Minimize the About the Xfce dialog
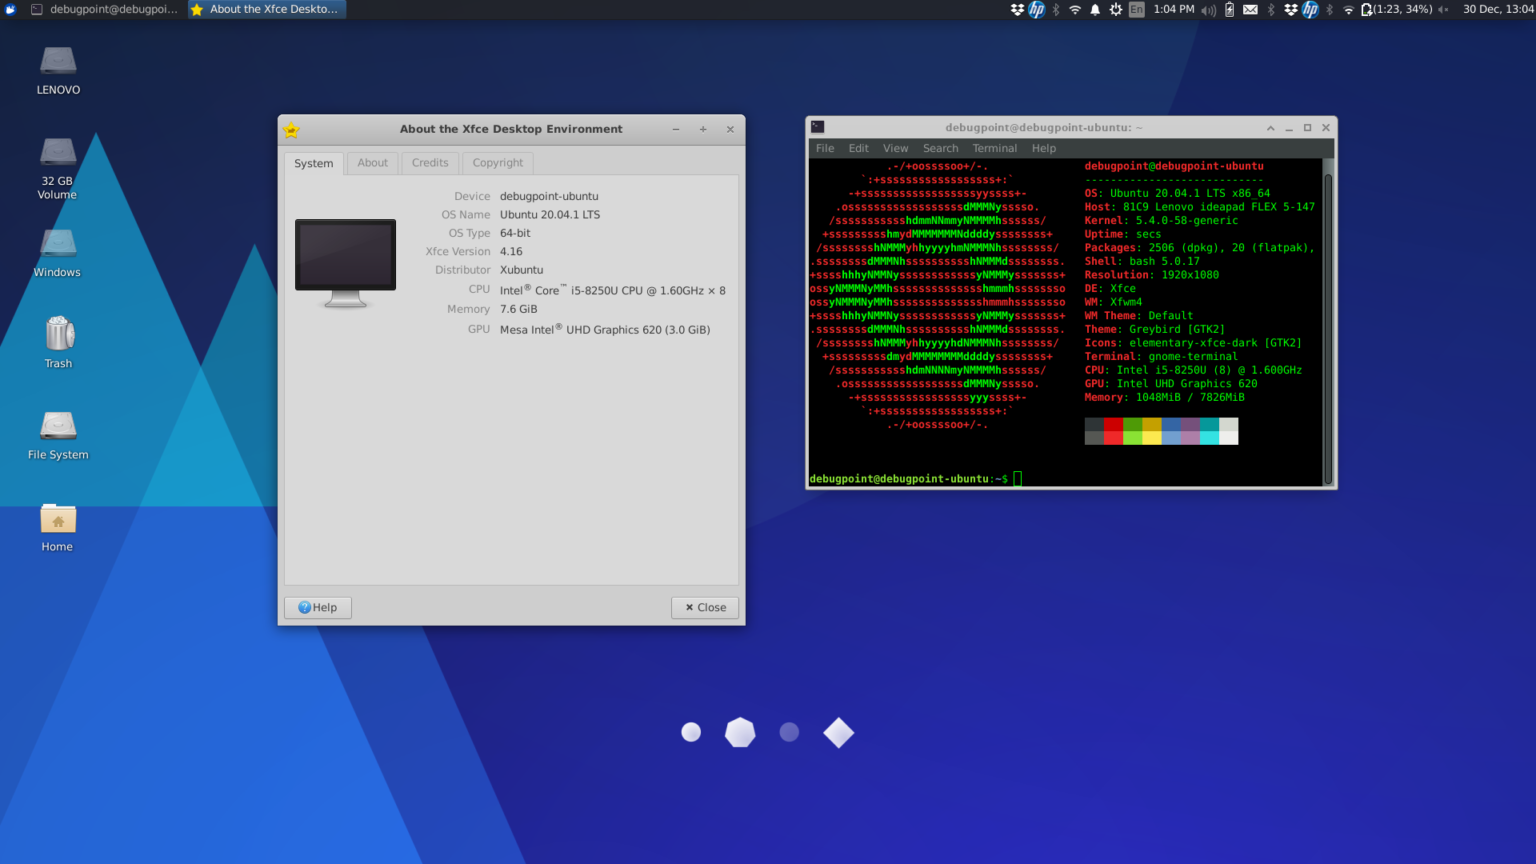 point(676,129)
